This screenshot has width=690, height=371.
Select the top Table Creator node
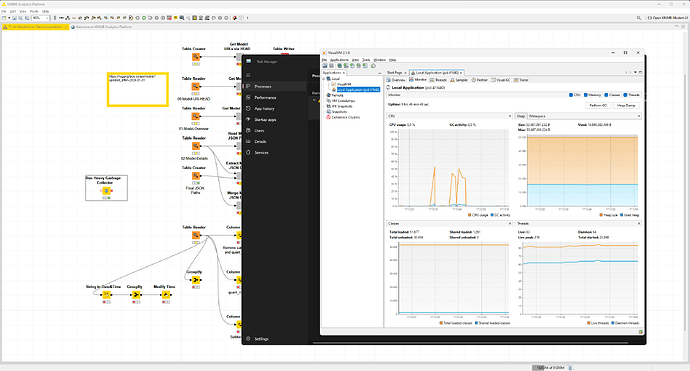[196, 57]
